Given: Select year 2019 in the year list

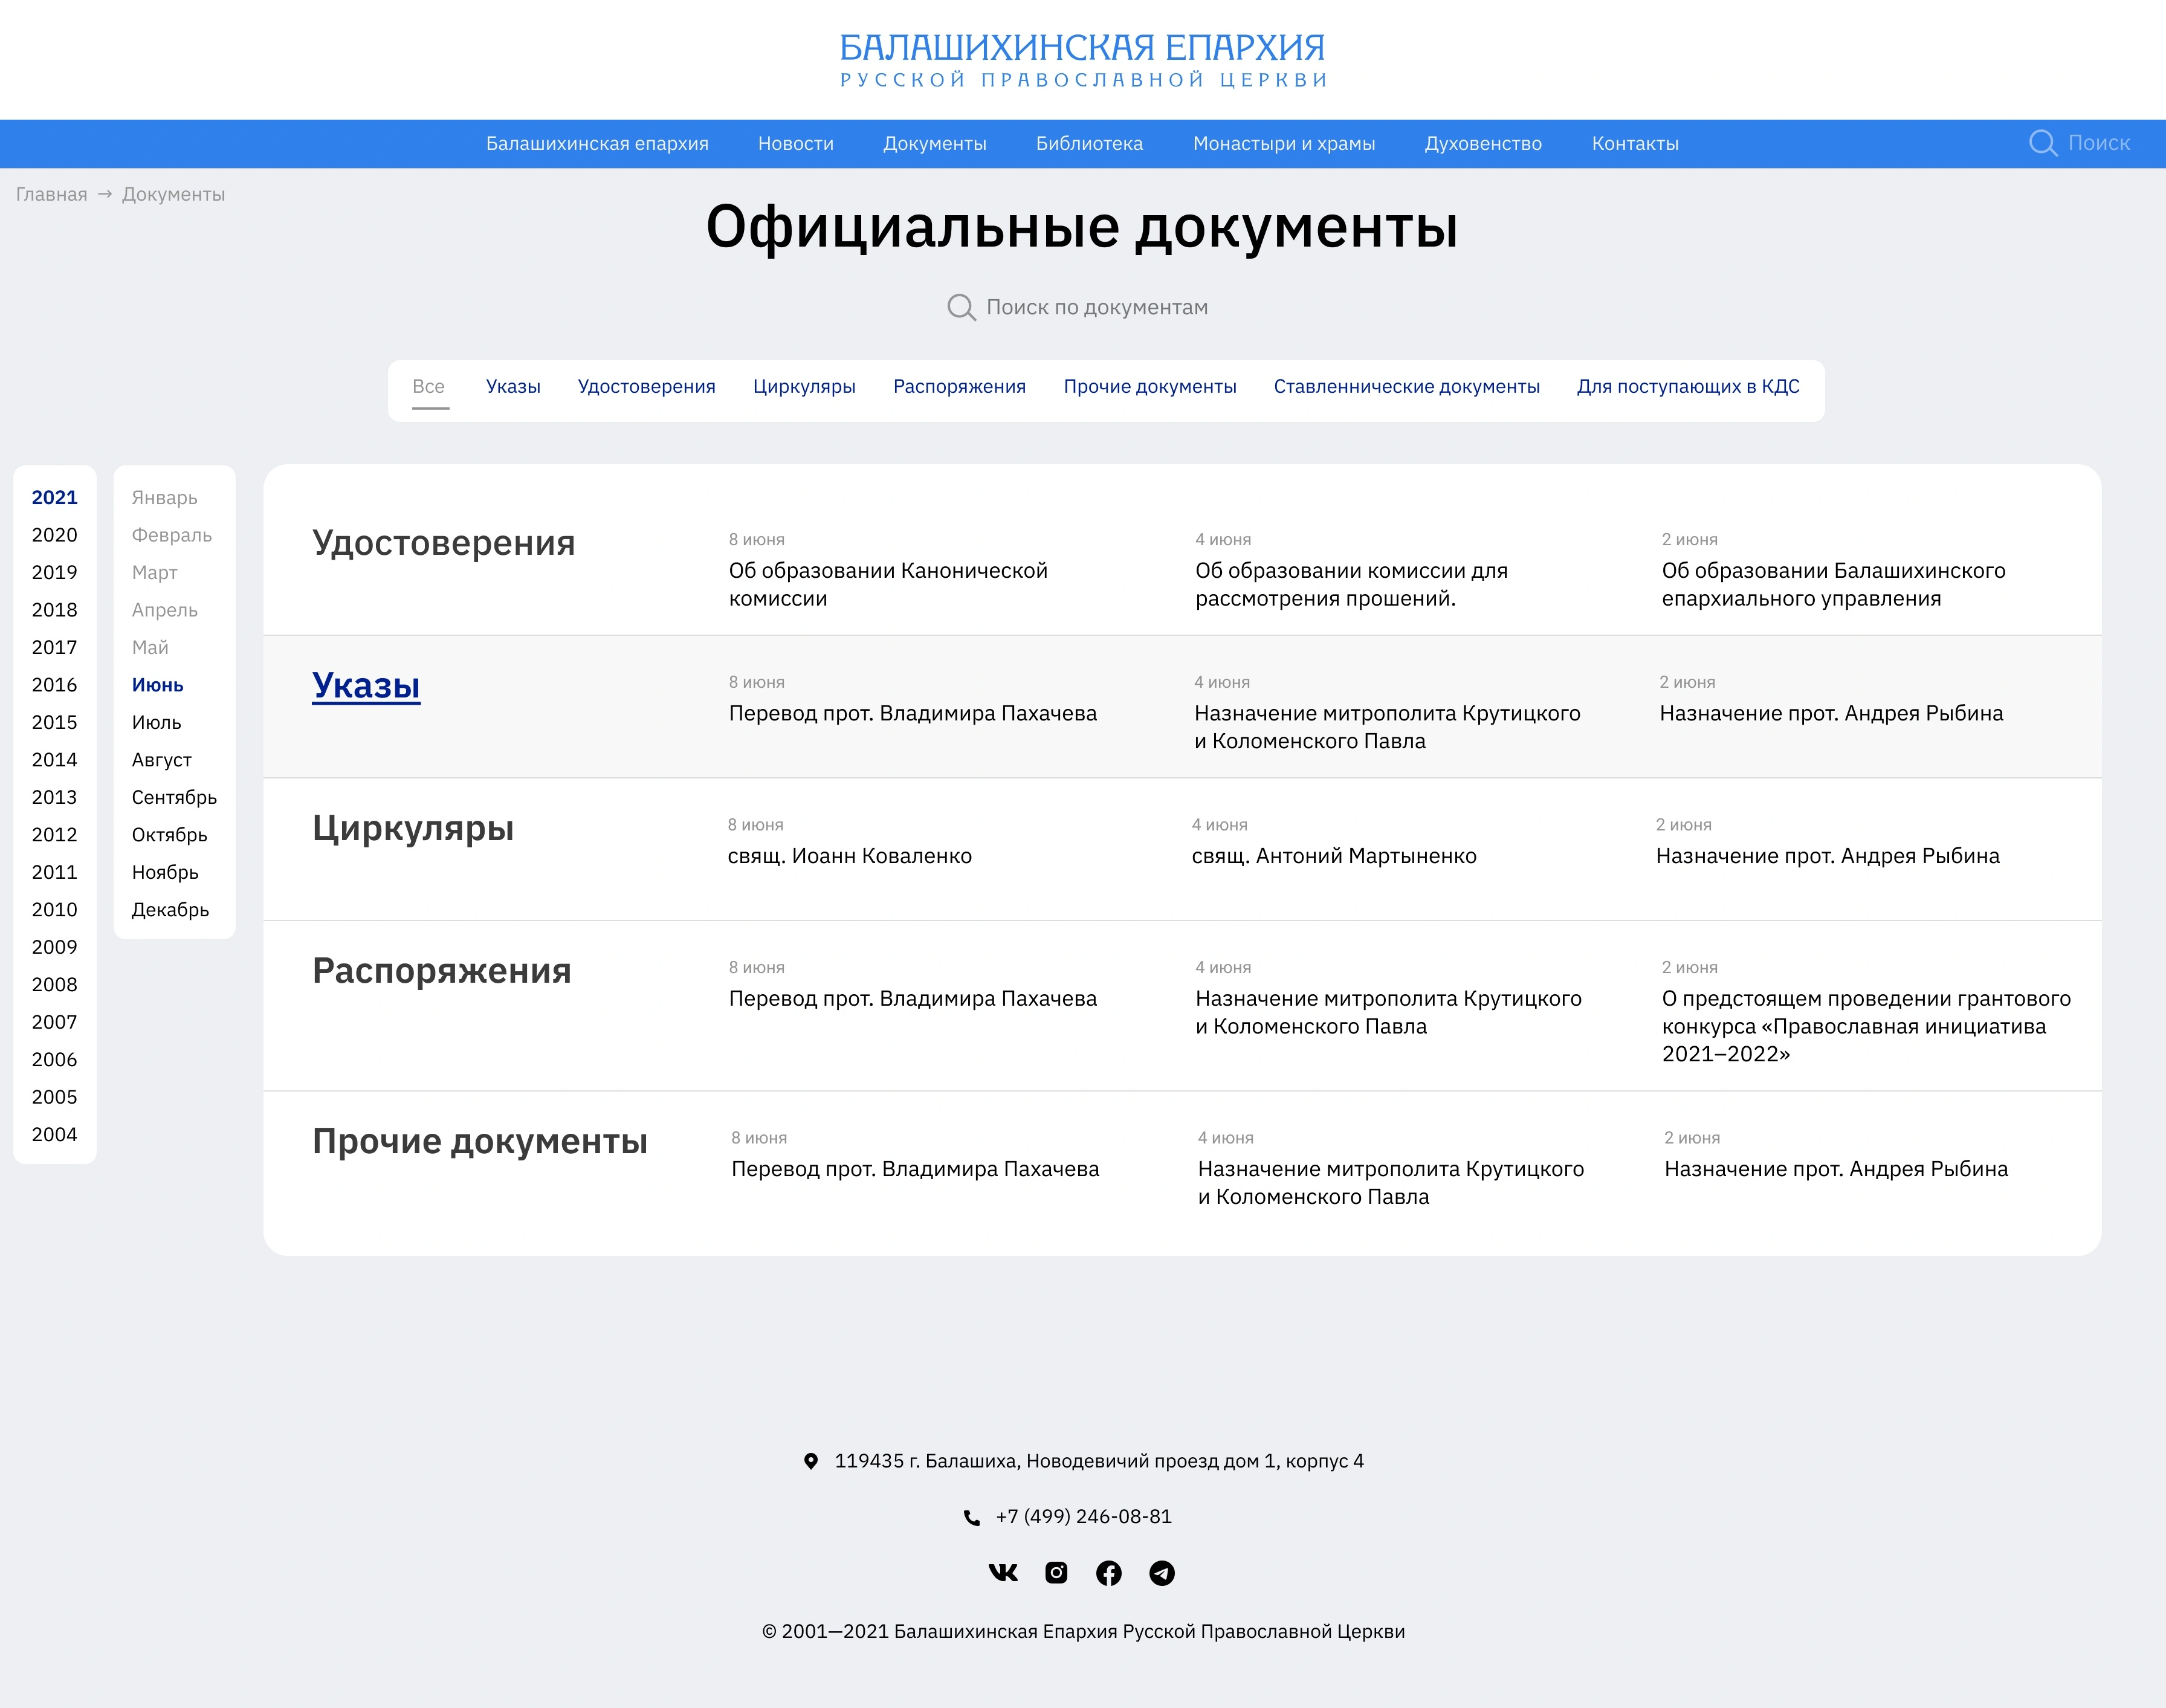Looking at the screenshot, I should click(x=54, y=572).
